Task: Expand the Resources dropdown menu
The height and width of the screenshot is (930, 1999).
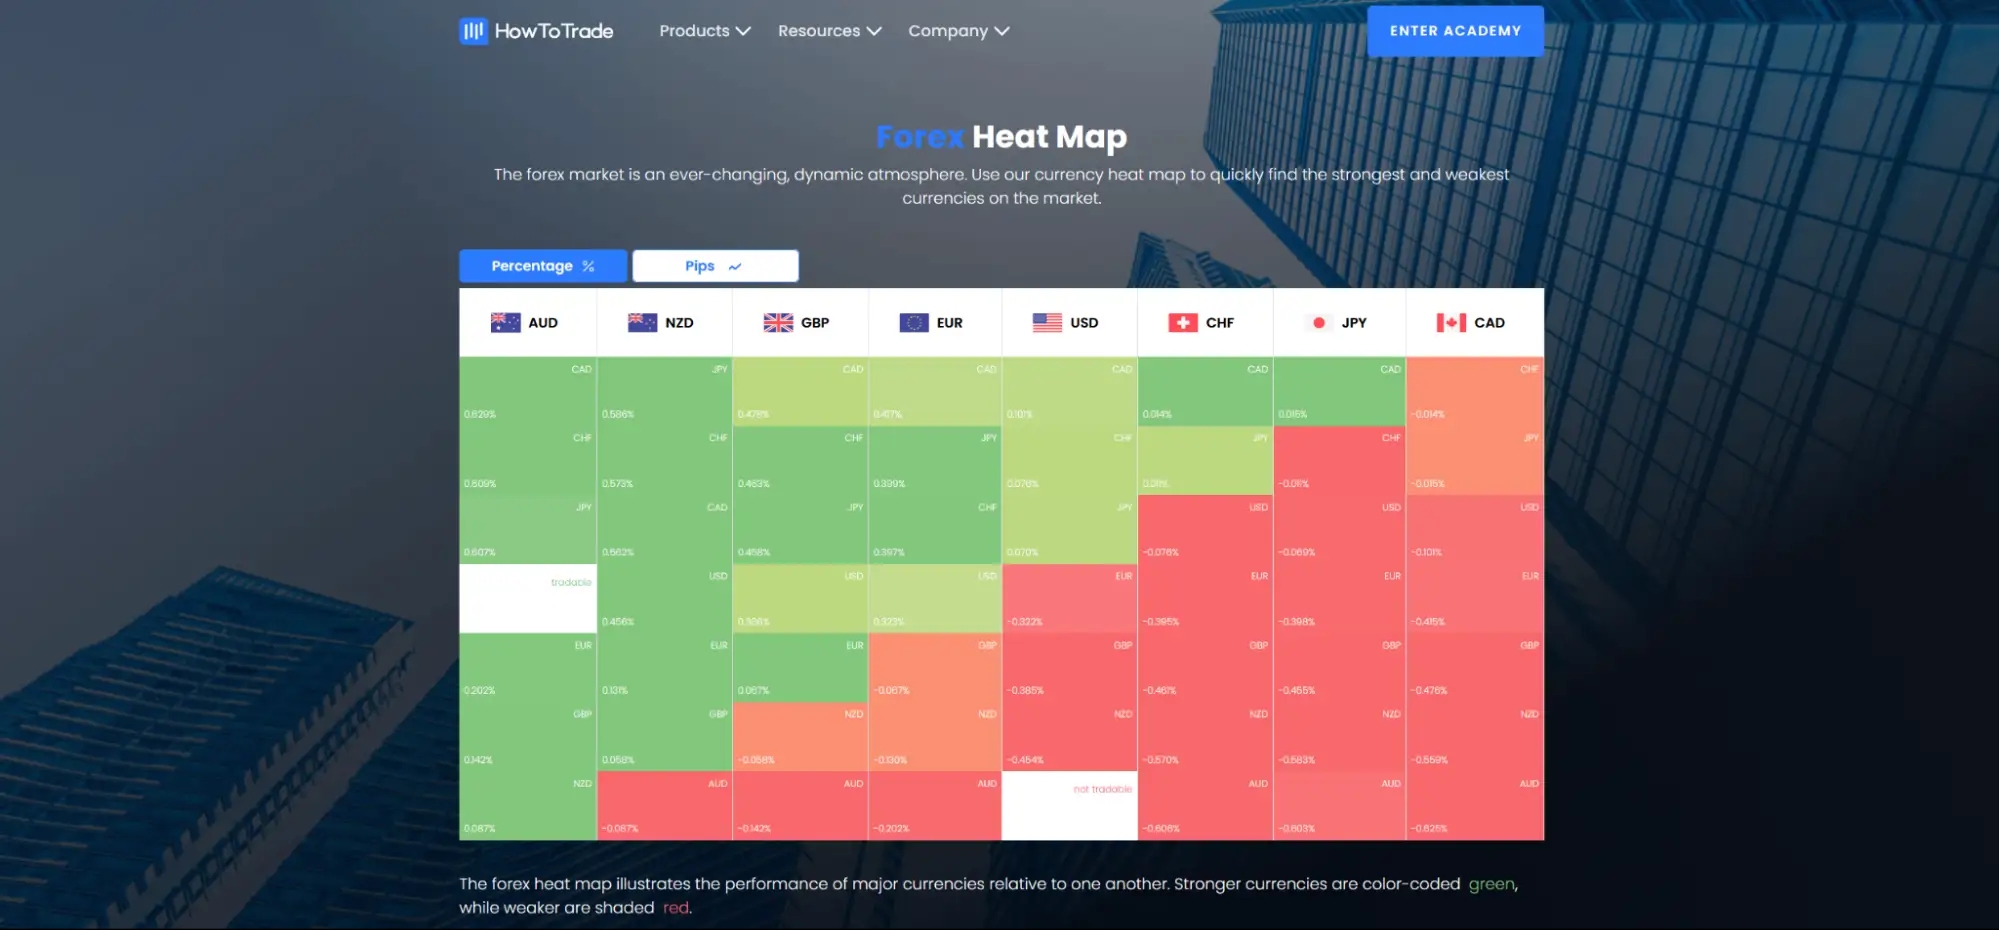Action: coord(830,31)
